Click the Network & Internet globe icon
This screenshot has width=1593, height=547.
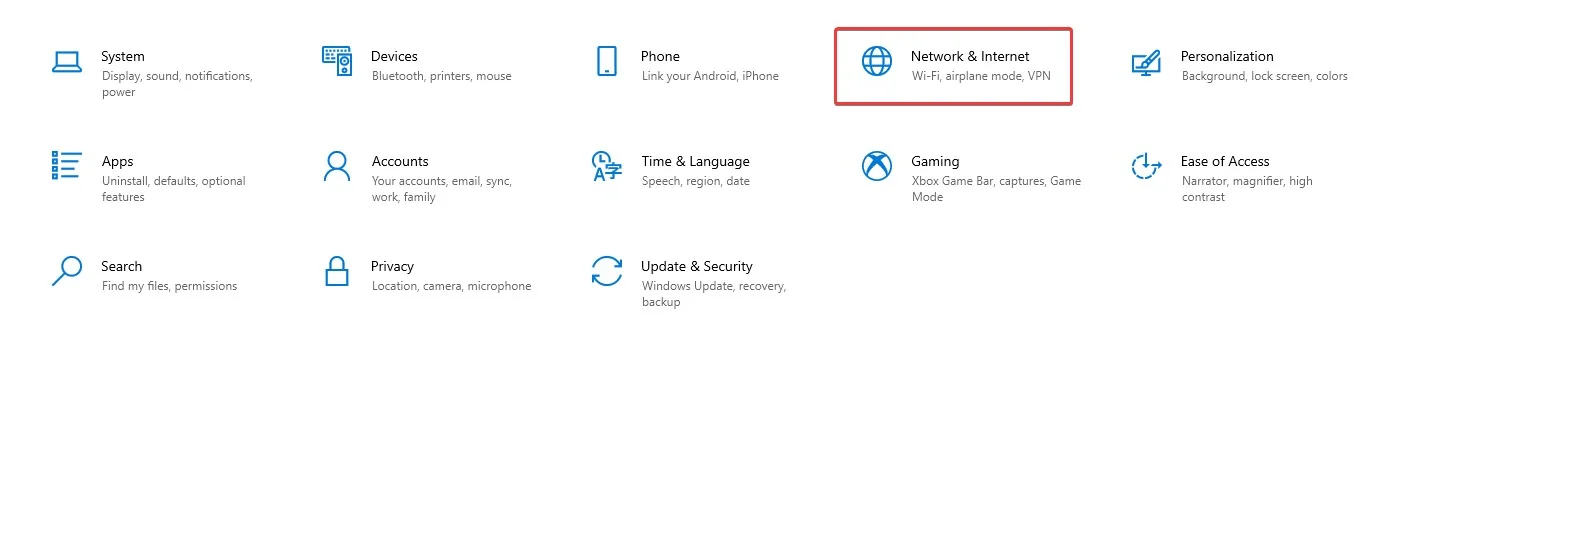877,61
